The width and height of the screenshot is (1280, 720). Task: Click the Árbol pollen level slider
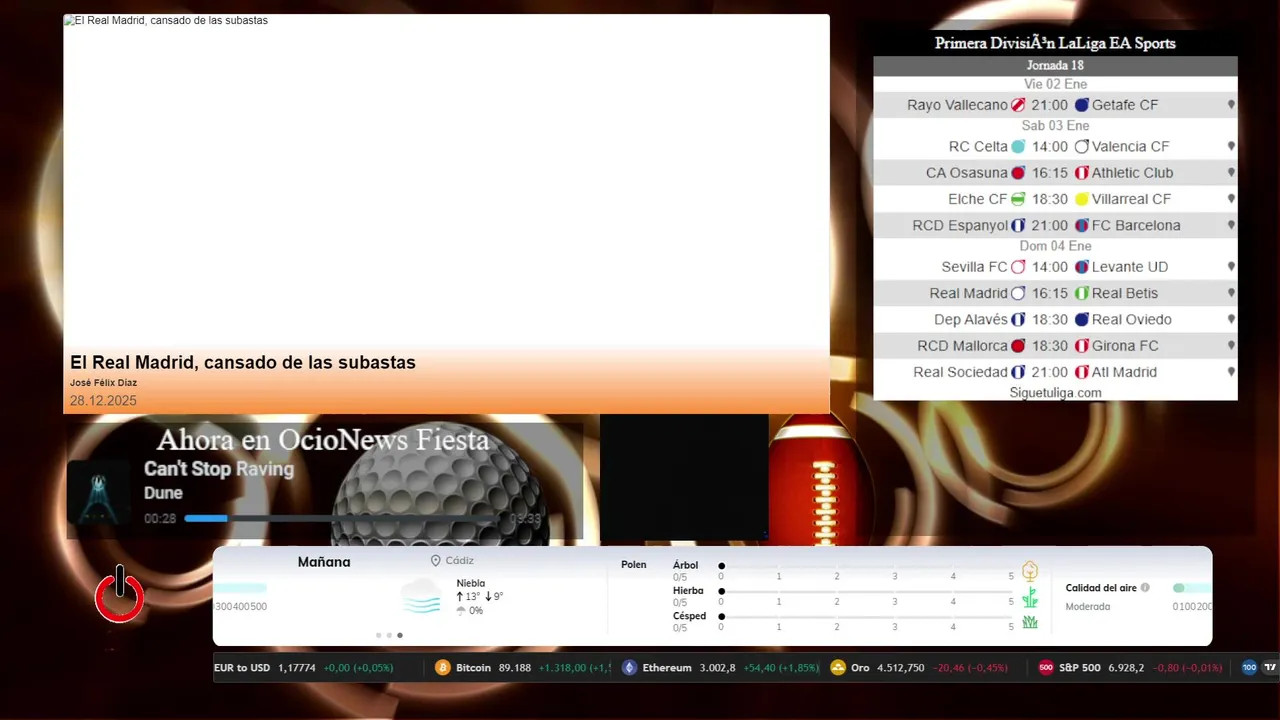pyautogui.click(x=866, y=566)
